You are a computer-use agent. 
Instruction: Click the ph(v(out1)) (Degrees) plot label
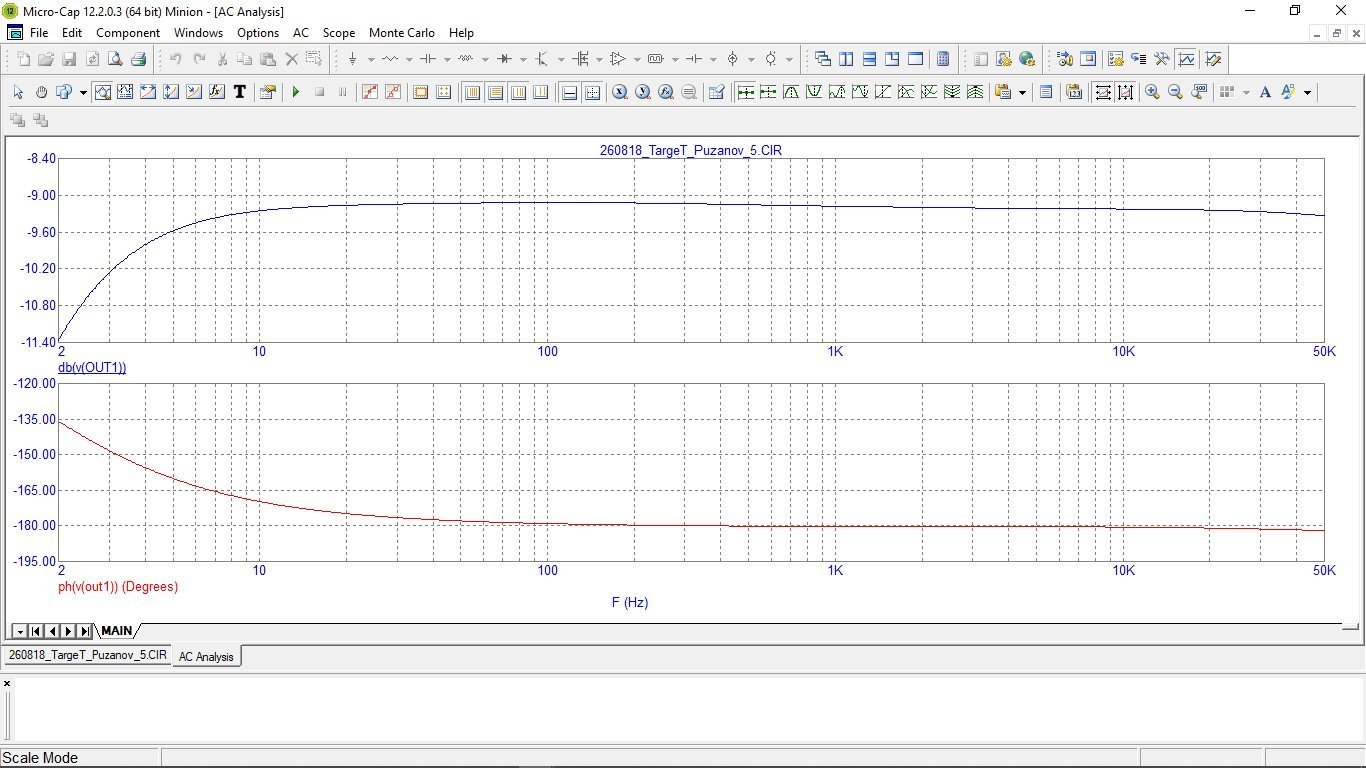coord(118,587)
